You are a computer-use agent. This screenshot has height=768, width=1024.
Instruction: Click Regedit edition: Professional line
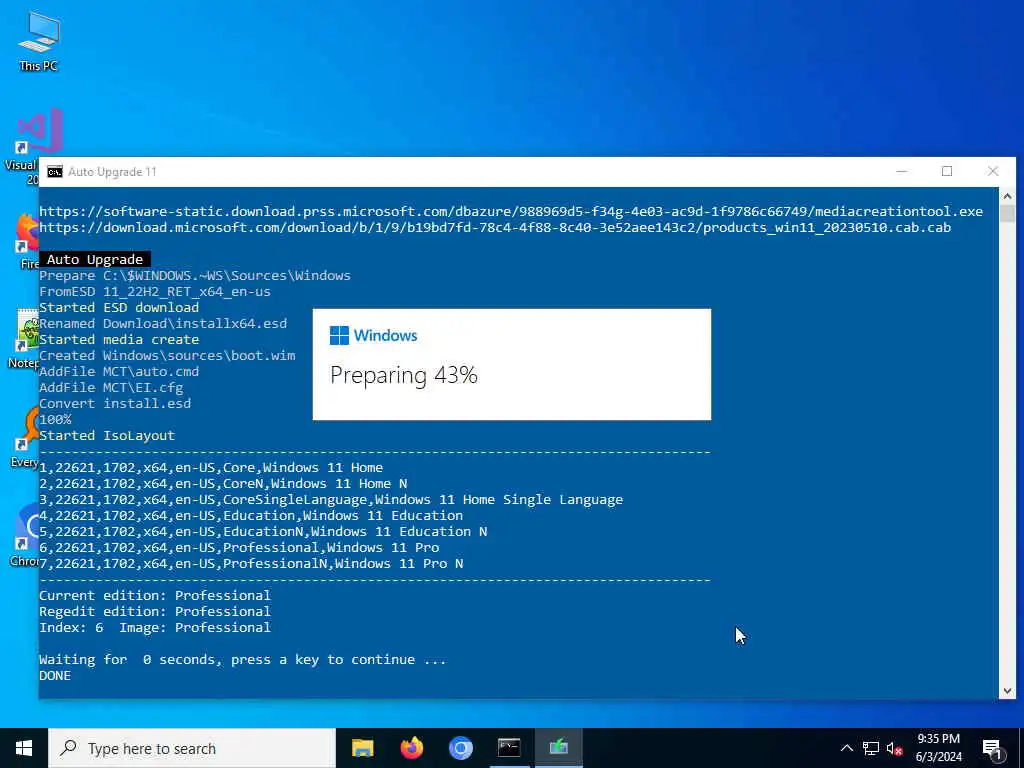pyautogui.click(x=155, y=612)
